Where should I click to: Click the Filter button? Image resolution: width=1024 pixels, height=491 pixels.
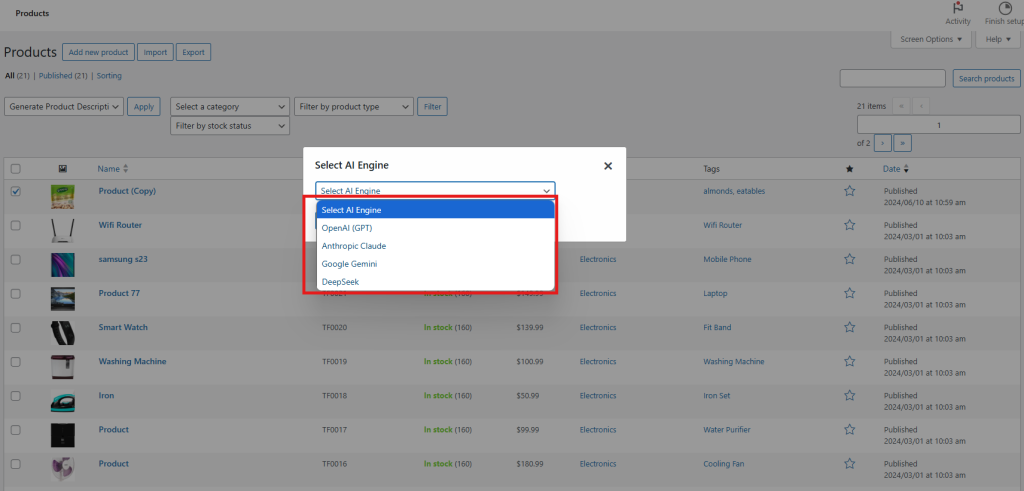point(432,106)
